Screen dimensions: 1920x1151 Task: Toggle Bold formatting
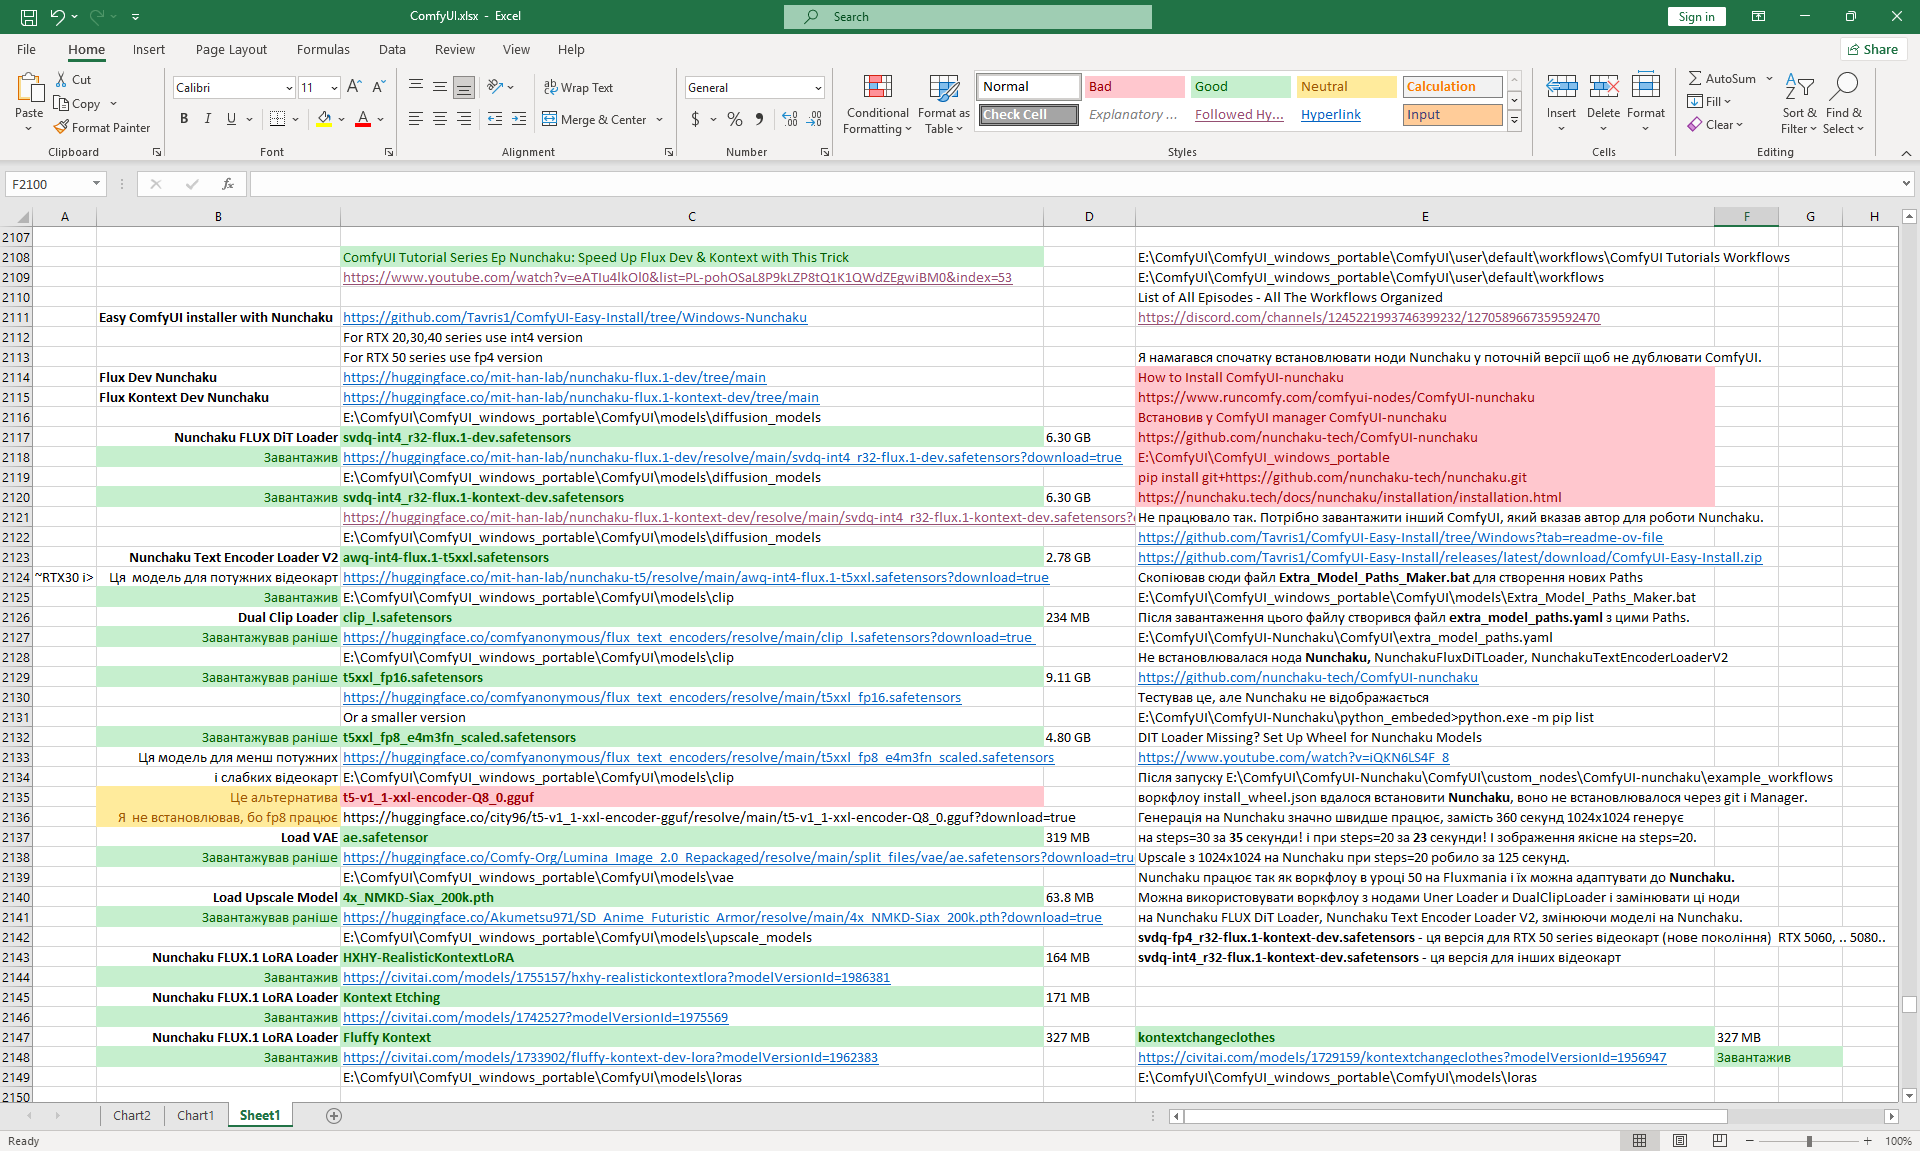click(x=184, y=119)
